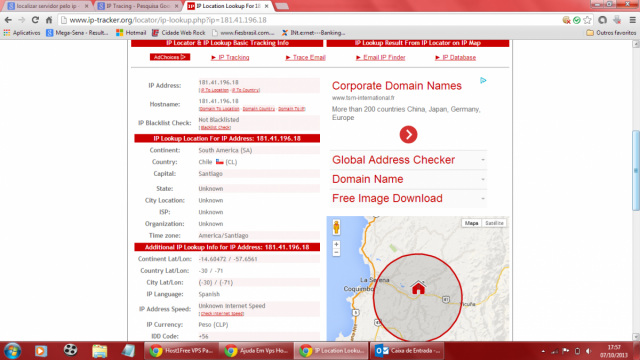Switch map to Satélite view
Viewport: 640px width, 360px height.
click(494, 223)
